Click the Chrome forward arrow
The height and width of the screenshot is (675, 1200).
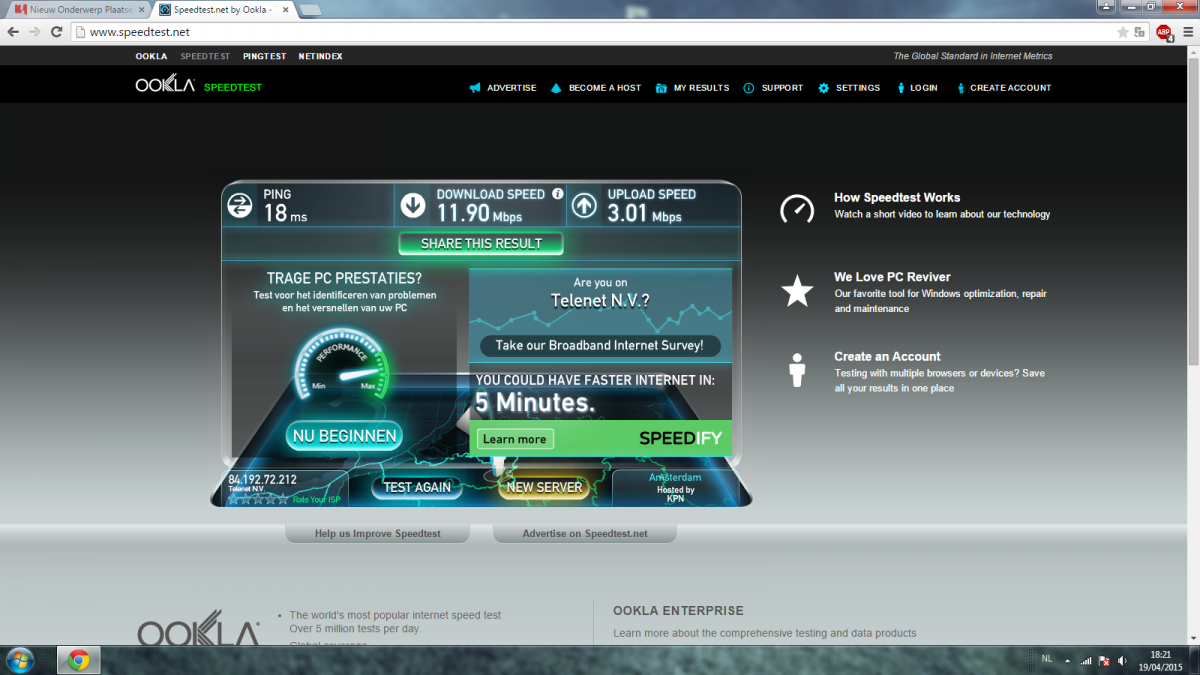pos(35,32)
